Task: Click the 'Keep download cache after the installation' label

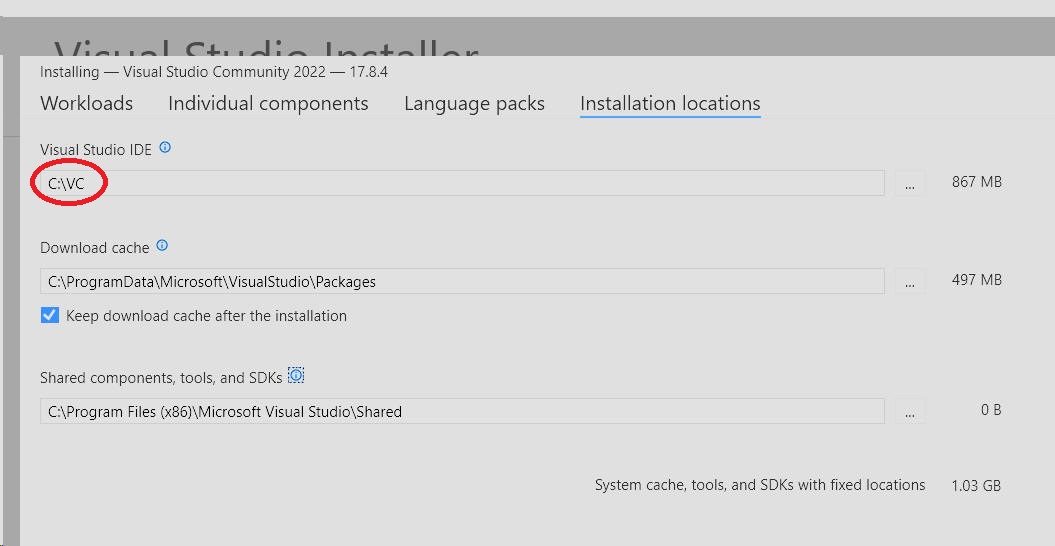Action: (207, 316)
